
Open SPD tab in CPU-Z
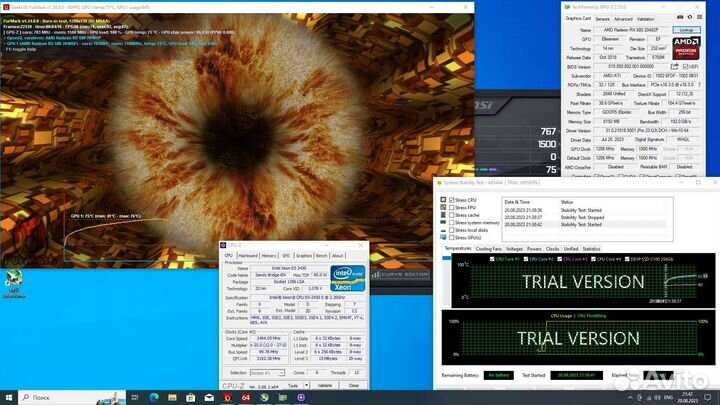tap(286, 256)
